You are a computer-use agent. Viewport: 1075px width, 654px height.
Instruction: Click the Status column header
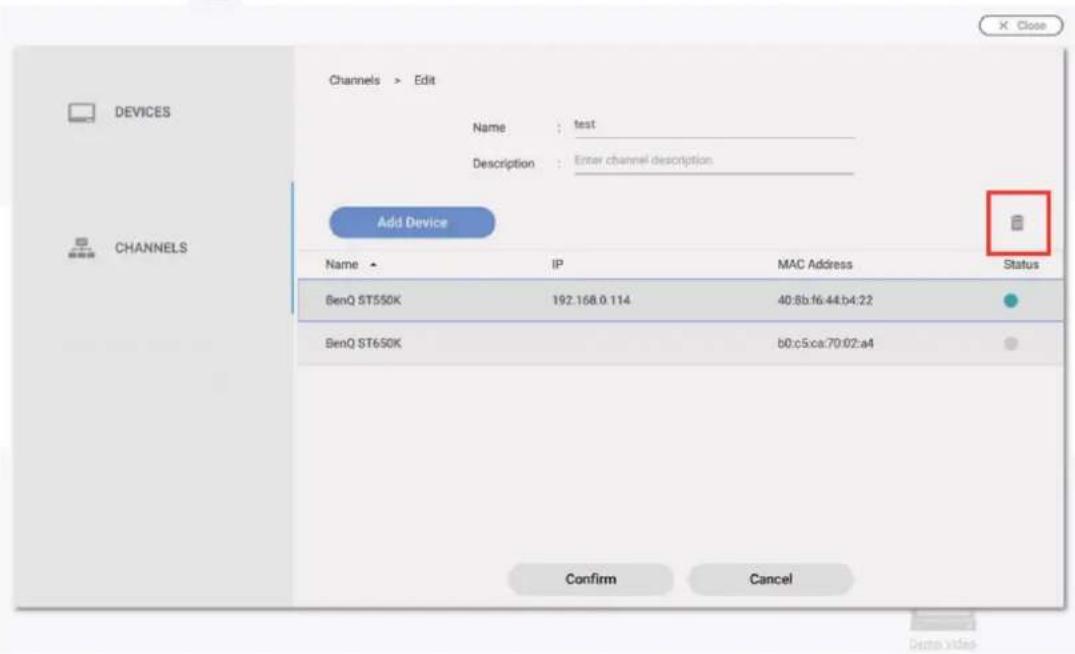pos(1021,265)
